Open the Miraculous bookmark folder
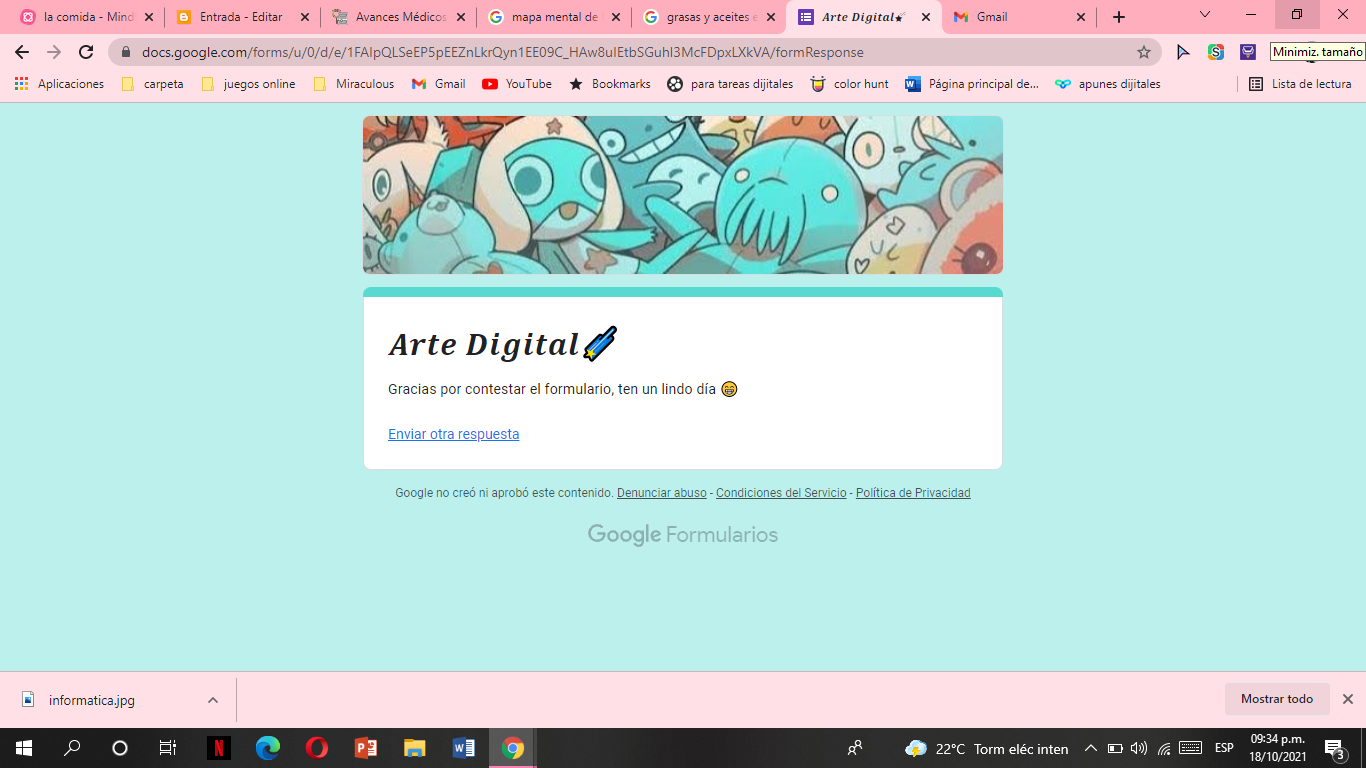 [x=354, y=84]
